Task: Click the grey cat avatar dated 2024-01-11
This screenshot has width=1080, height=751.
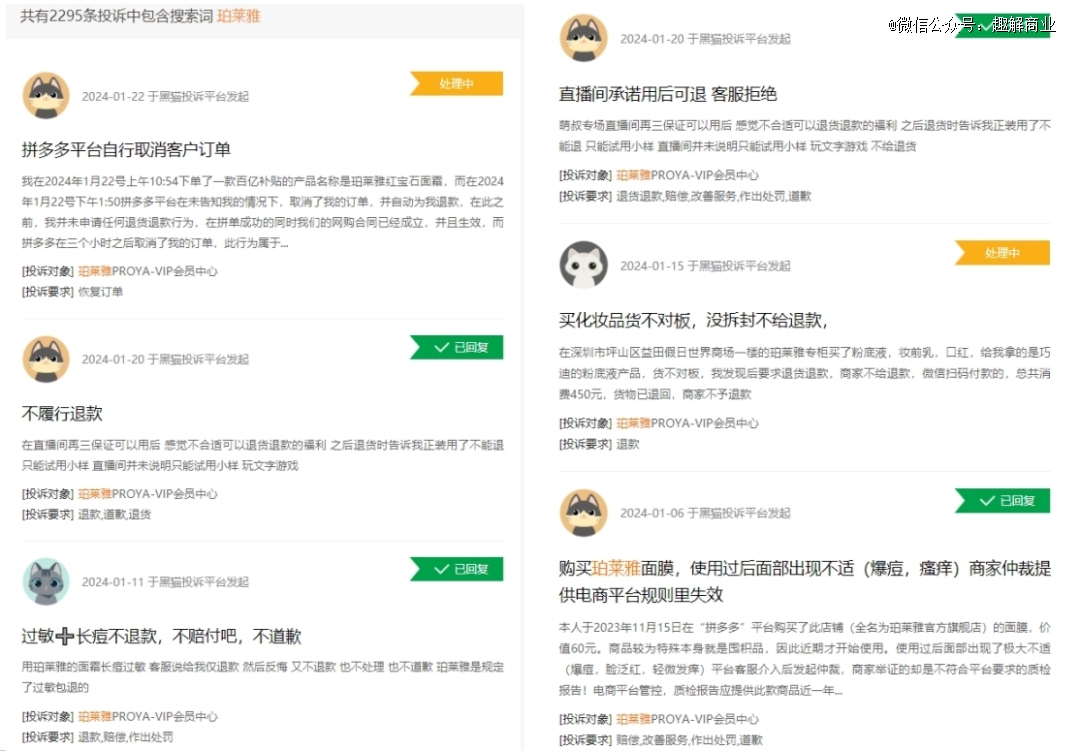Action: [46, 581]
